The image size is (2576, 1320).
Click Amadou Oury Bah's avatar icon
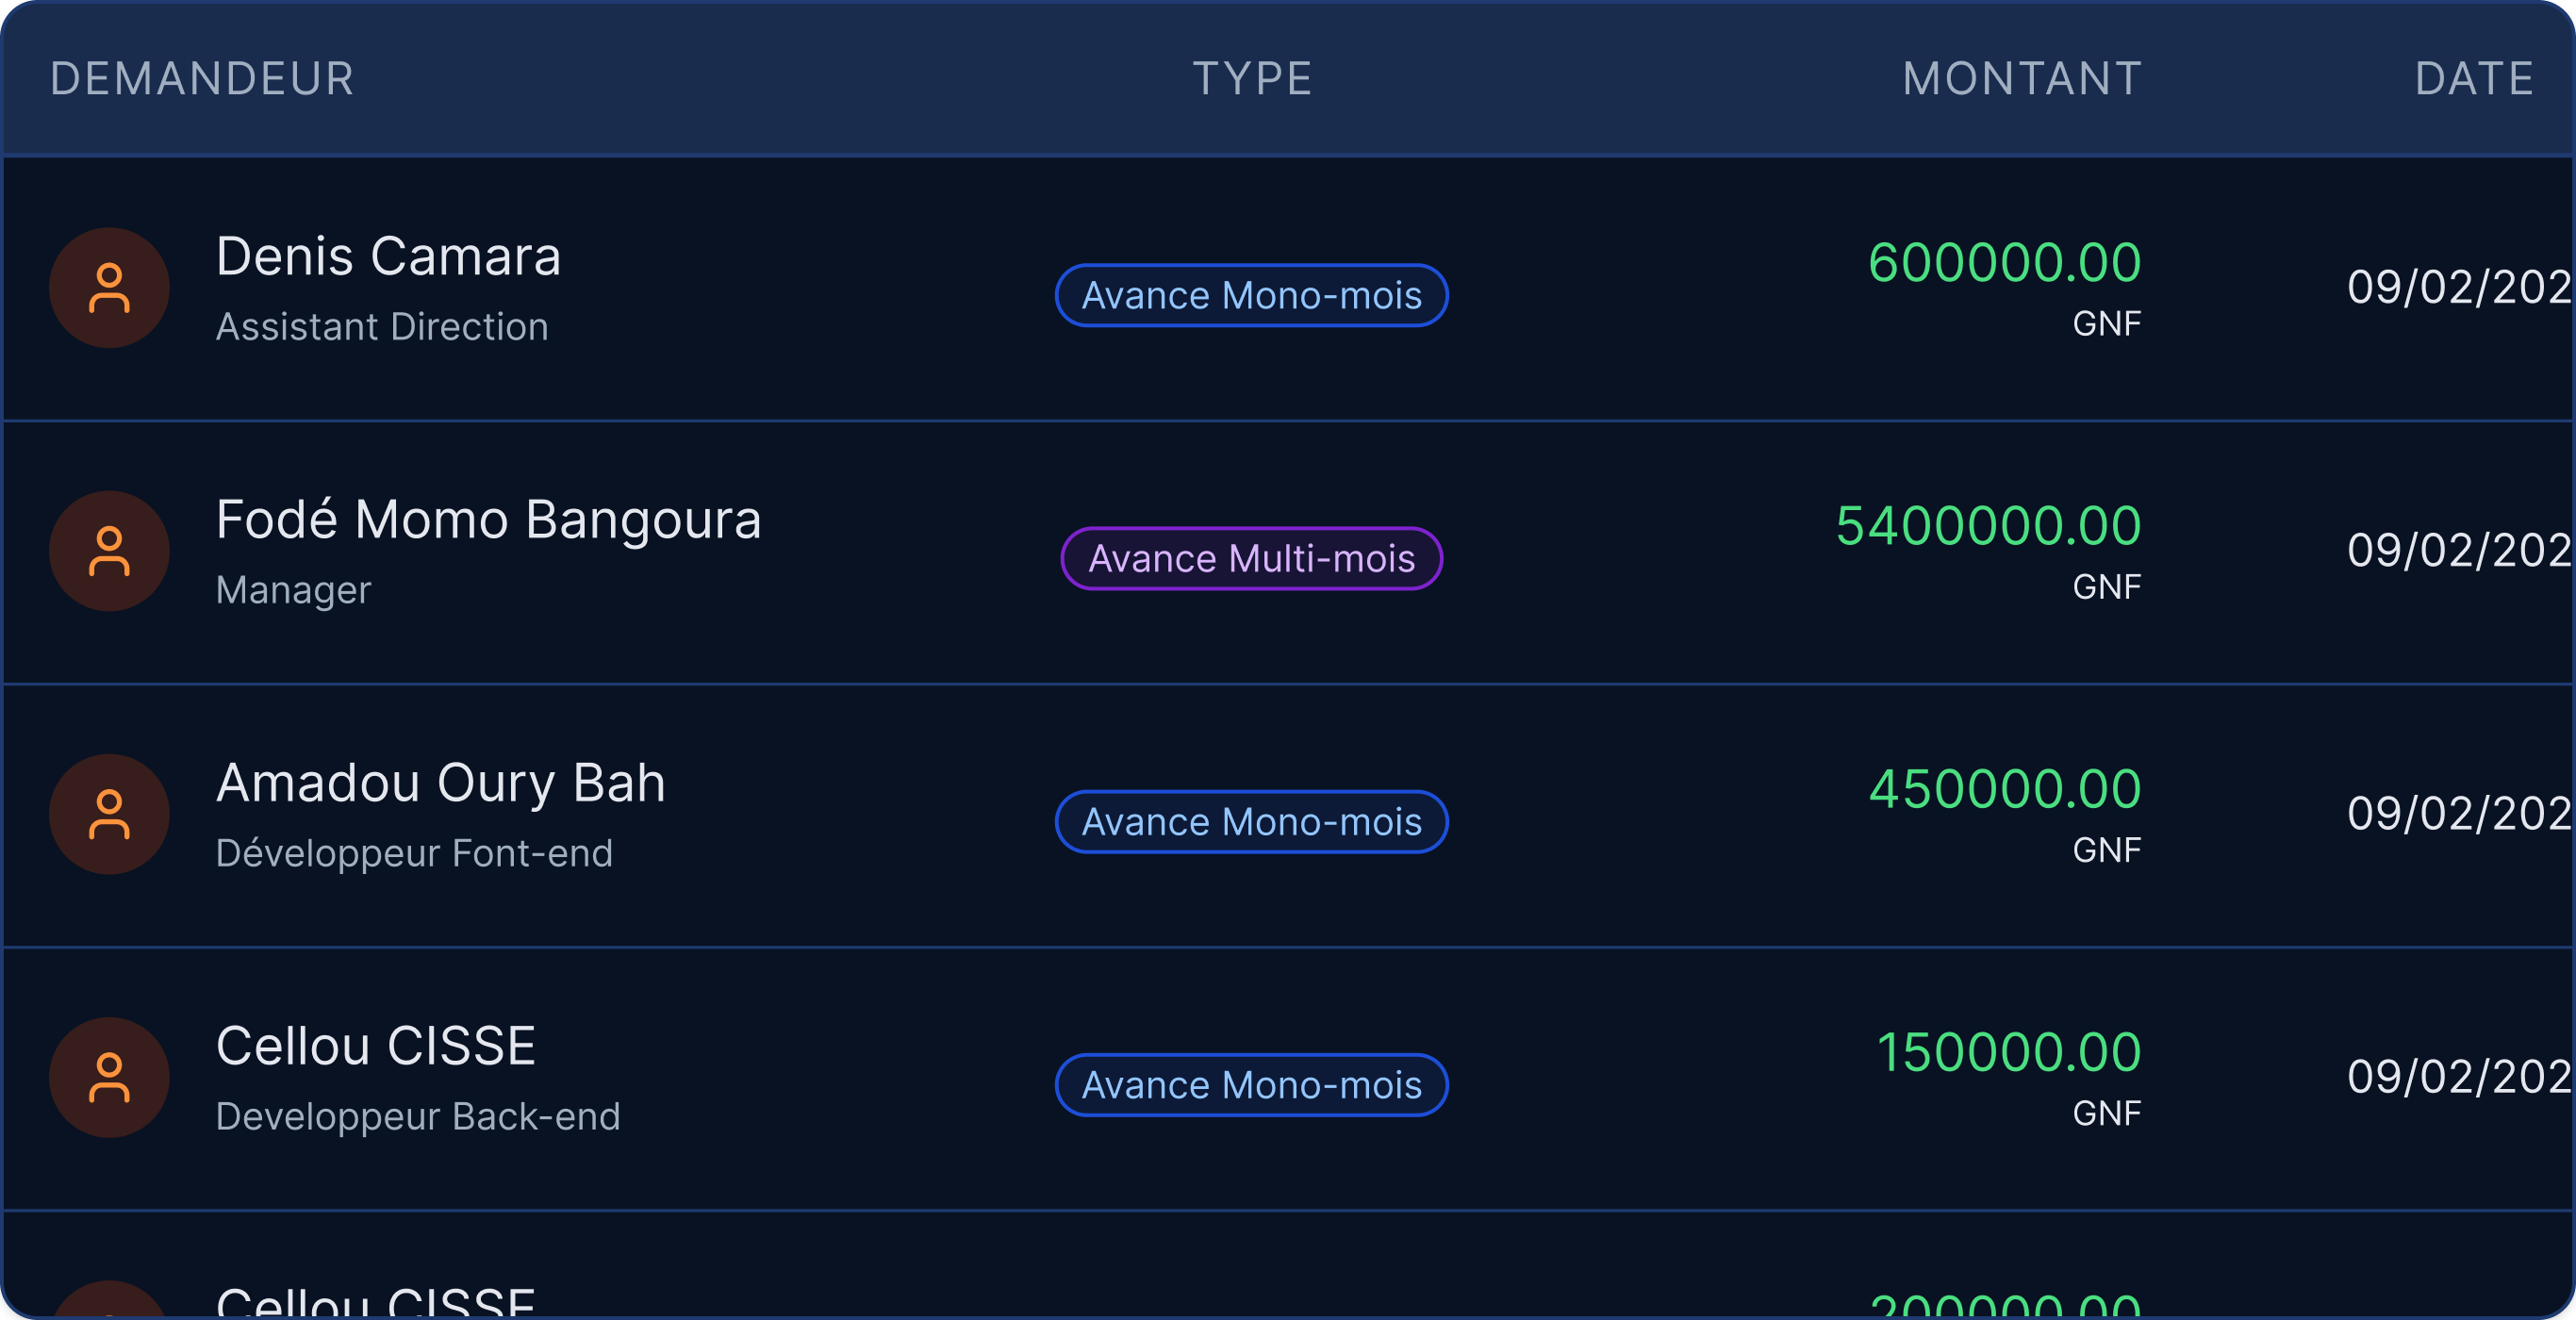[x=109, y=814]
